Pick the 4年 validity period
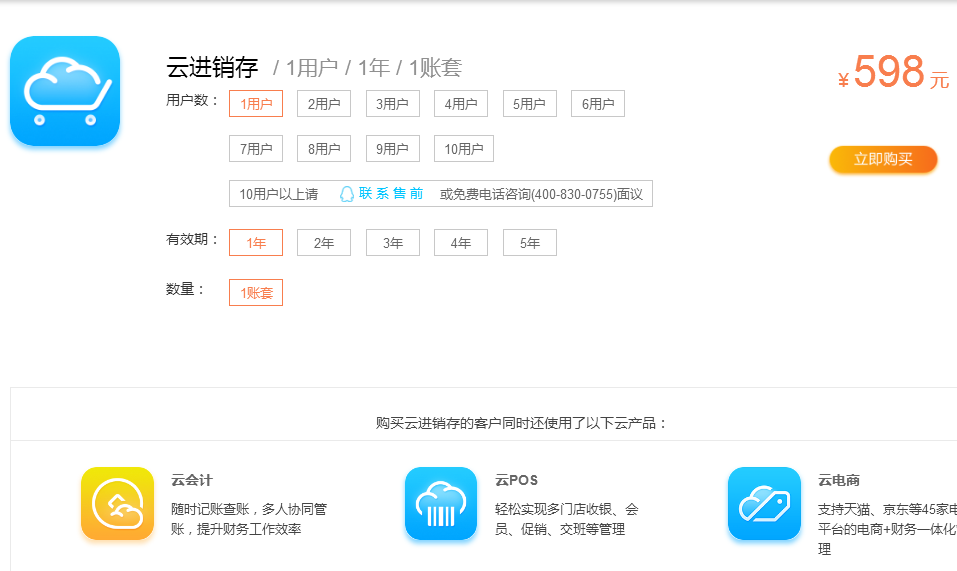This screenshot has height=571, width=957. (461, 243)
